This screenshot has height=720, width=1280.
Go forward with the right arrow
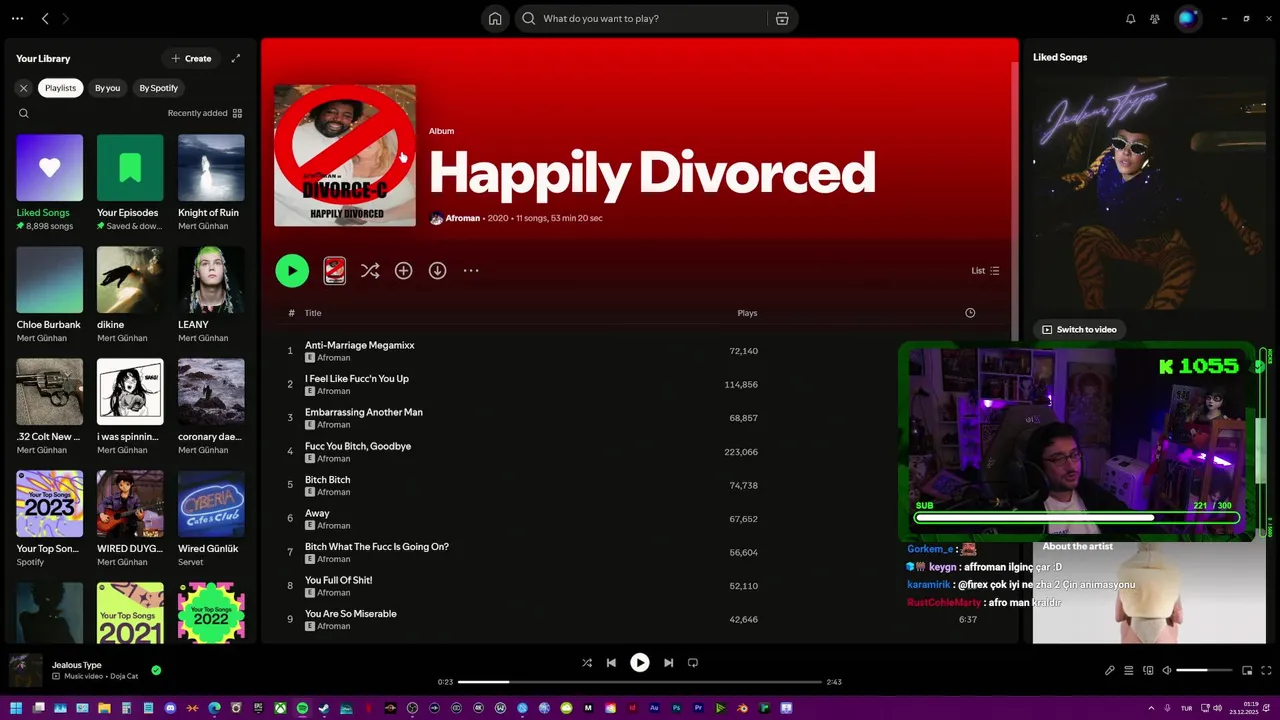[x=65, y=18]
